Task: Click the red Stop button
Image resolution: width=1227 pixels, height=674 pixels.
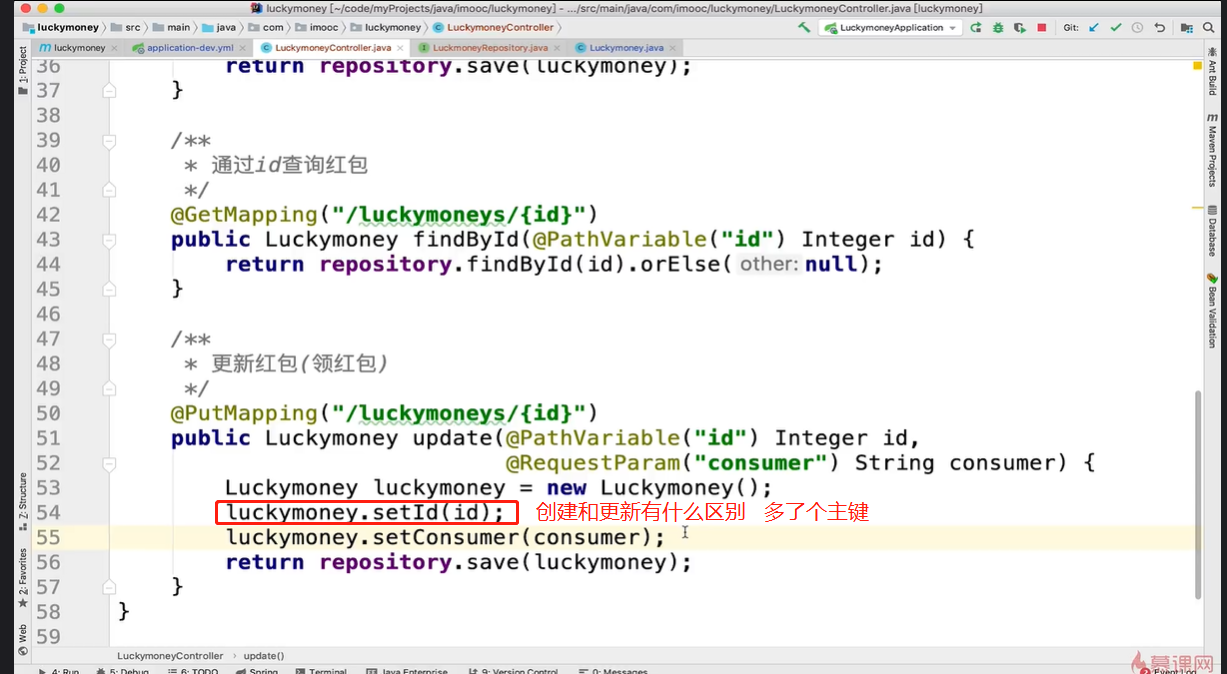Action: pyautogui.click(x=1042, y=28)
